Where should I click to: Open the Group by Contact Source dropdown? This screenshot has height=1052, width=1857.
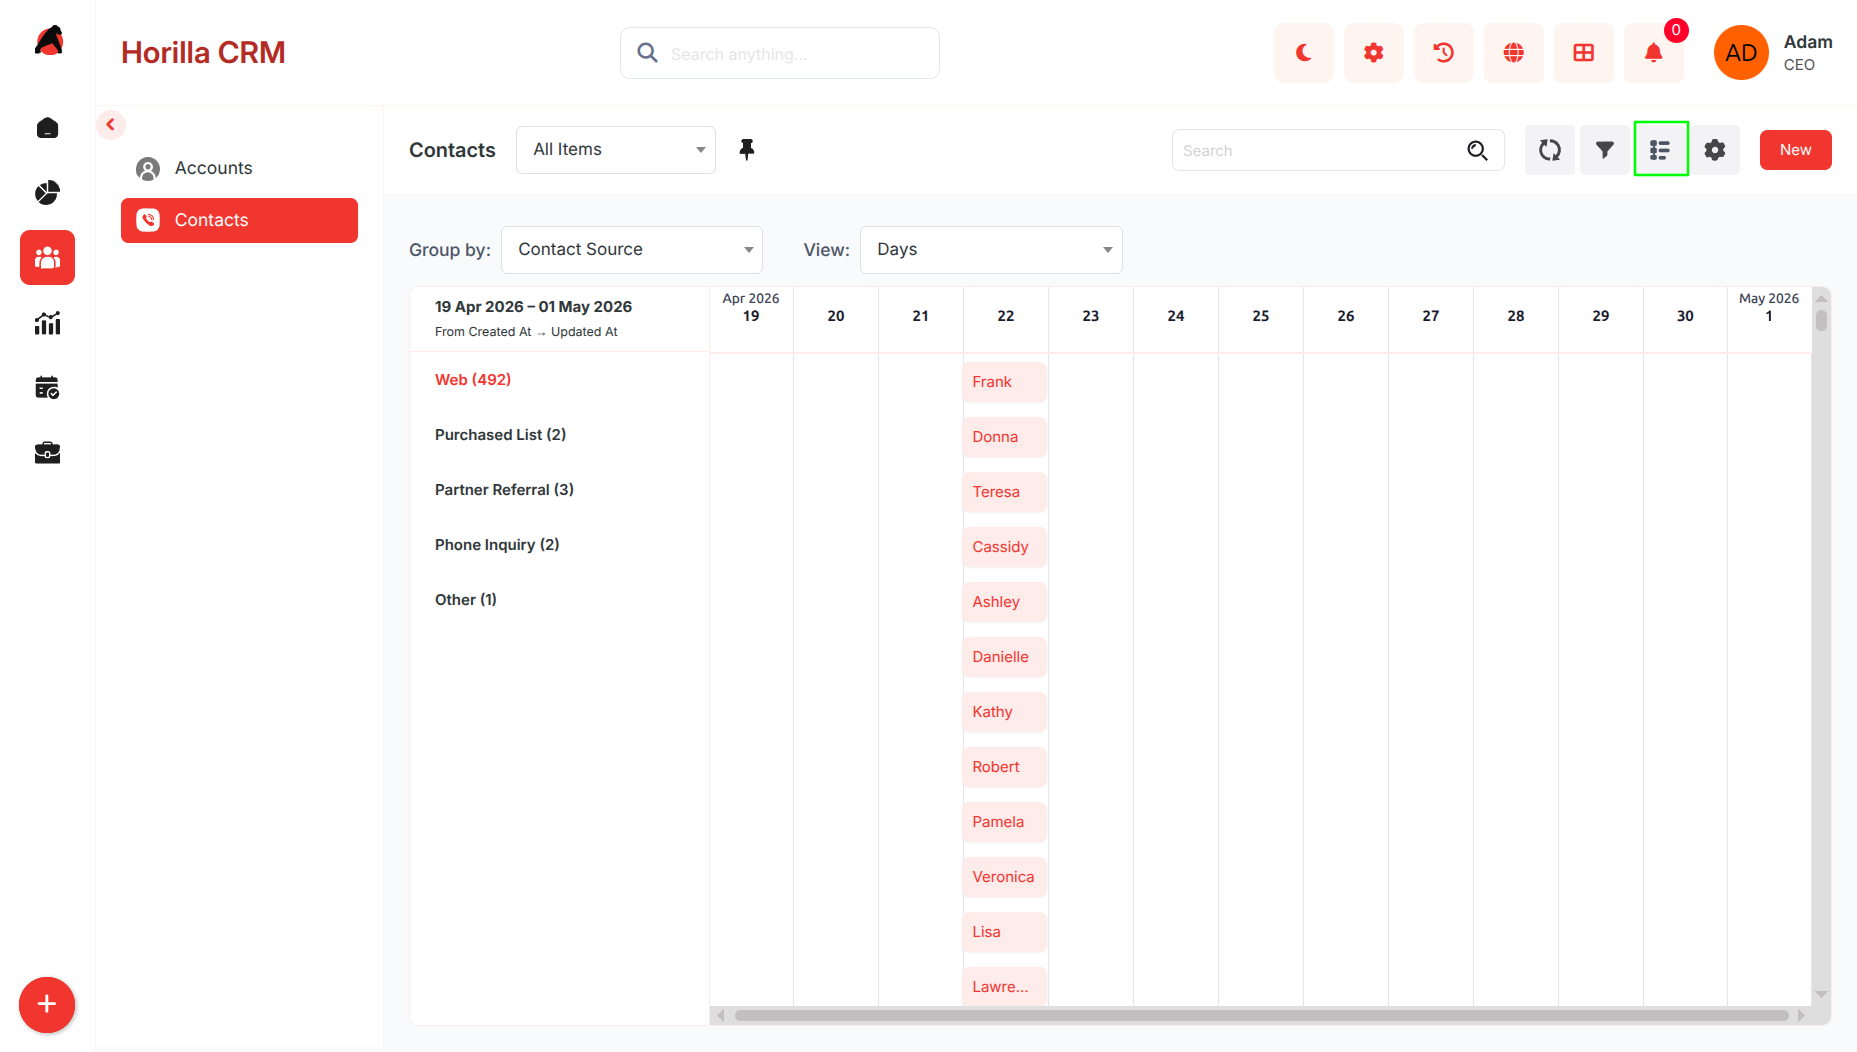pyautogui.click(x=632, y=250)
